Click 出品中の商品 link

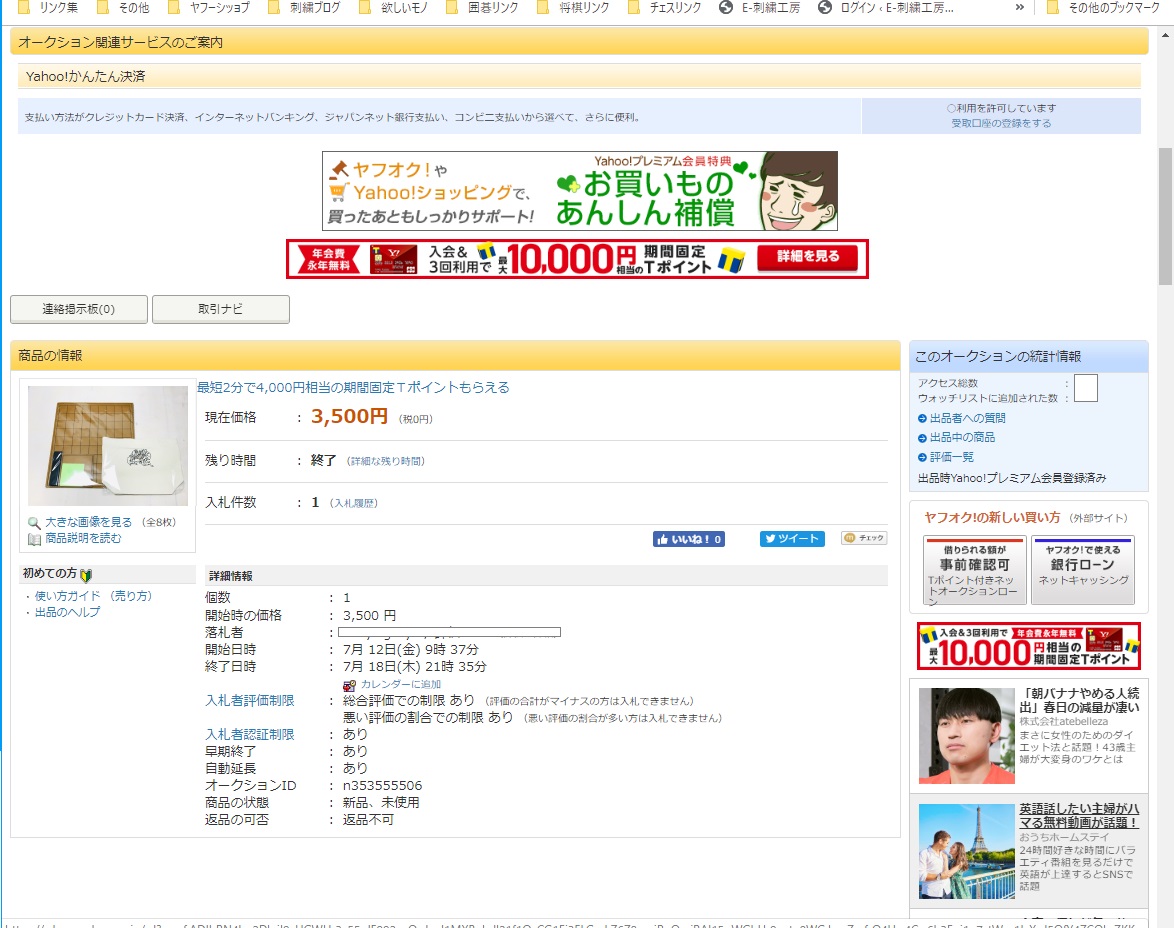[962, 437]
